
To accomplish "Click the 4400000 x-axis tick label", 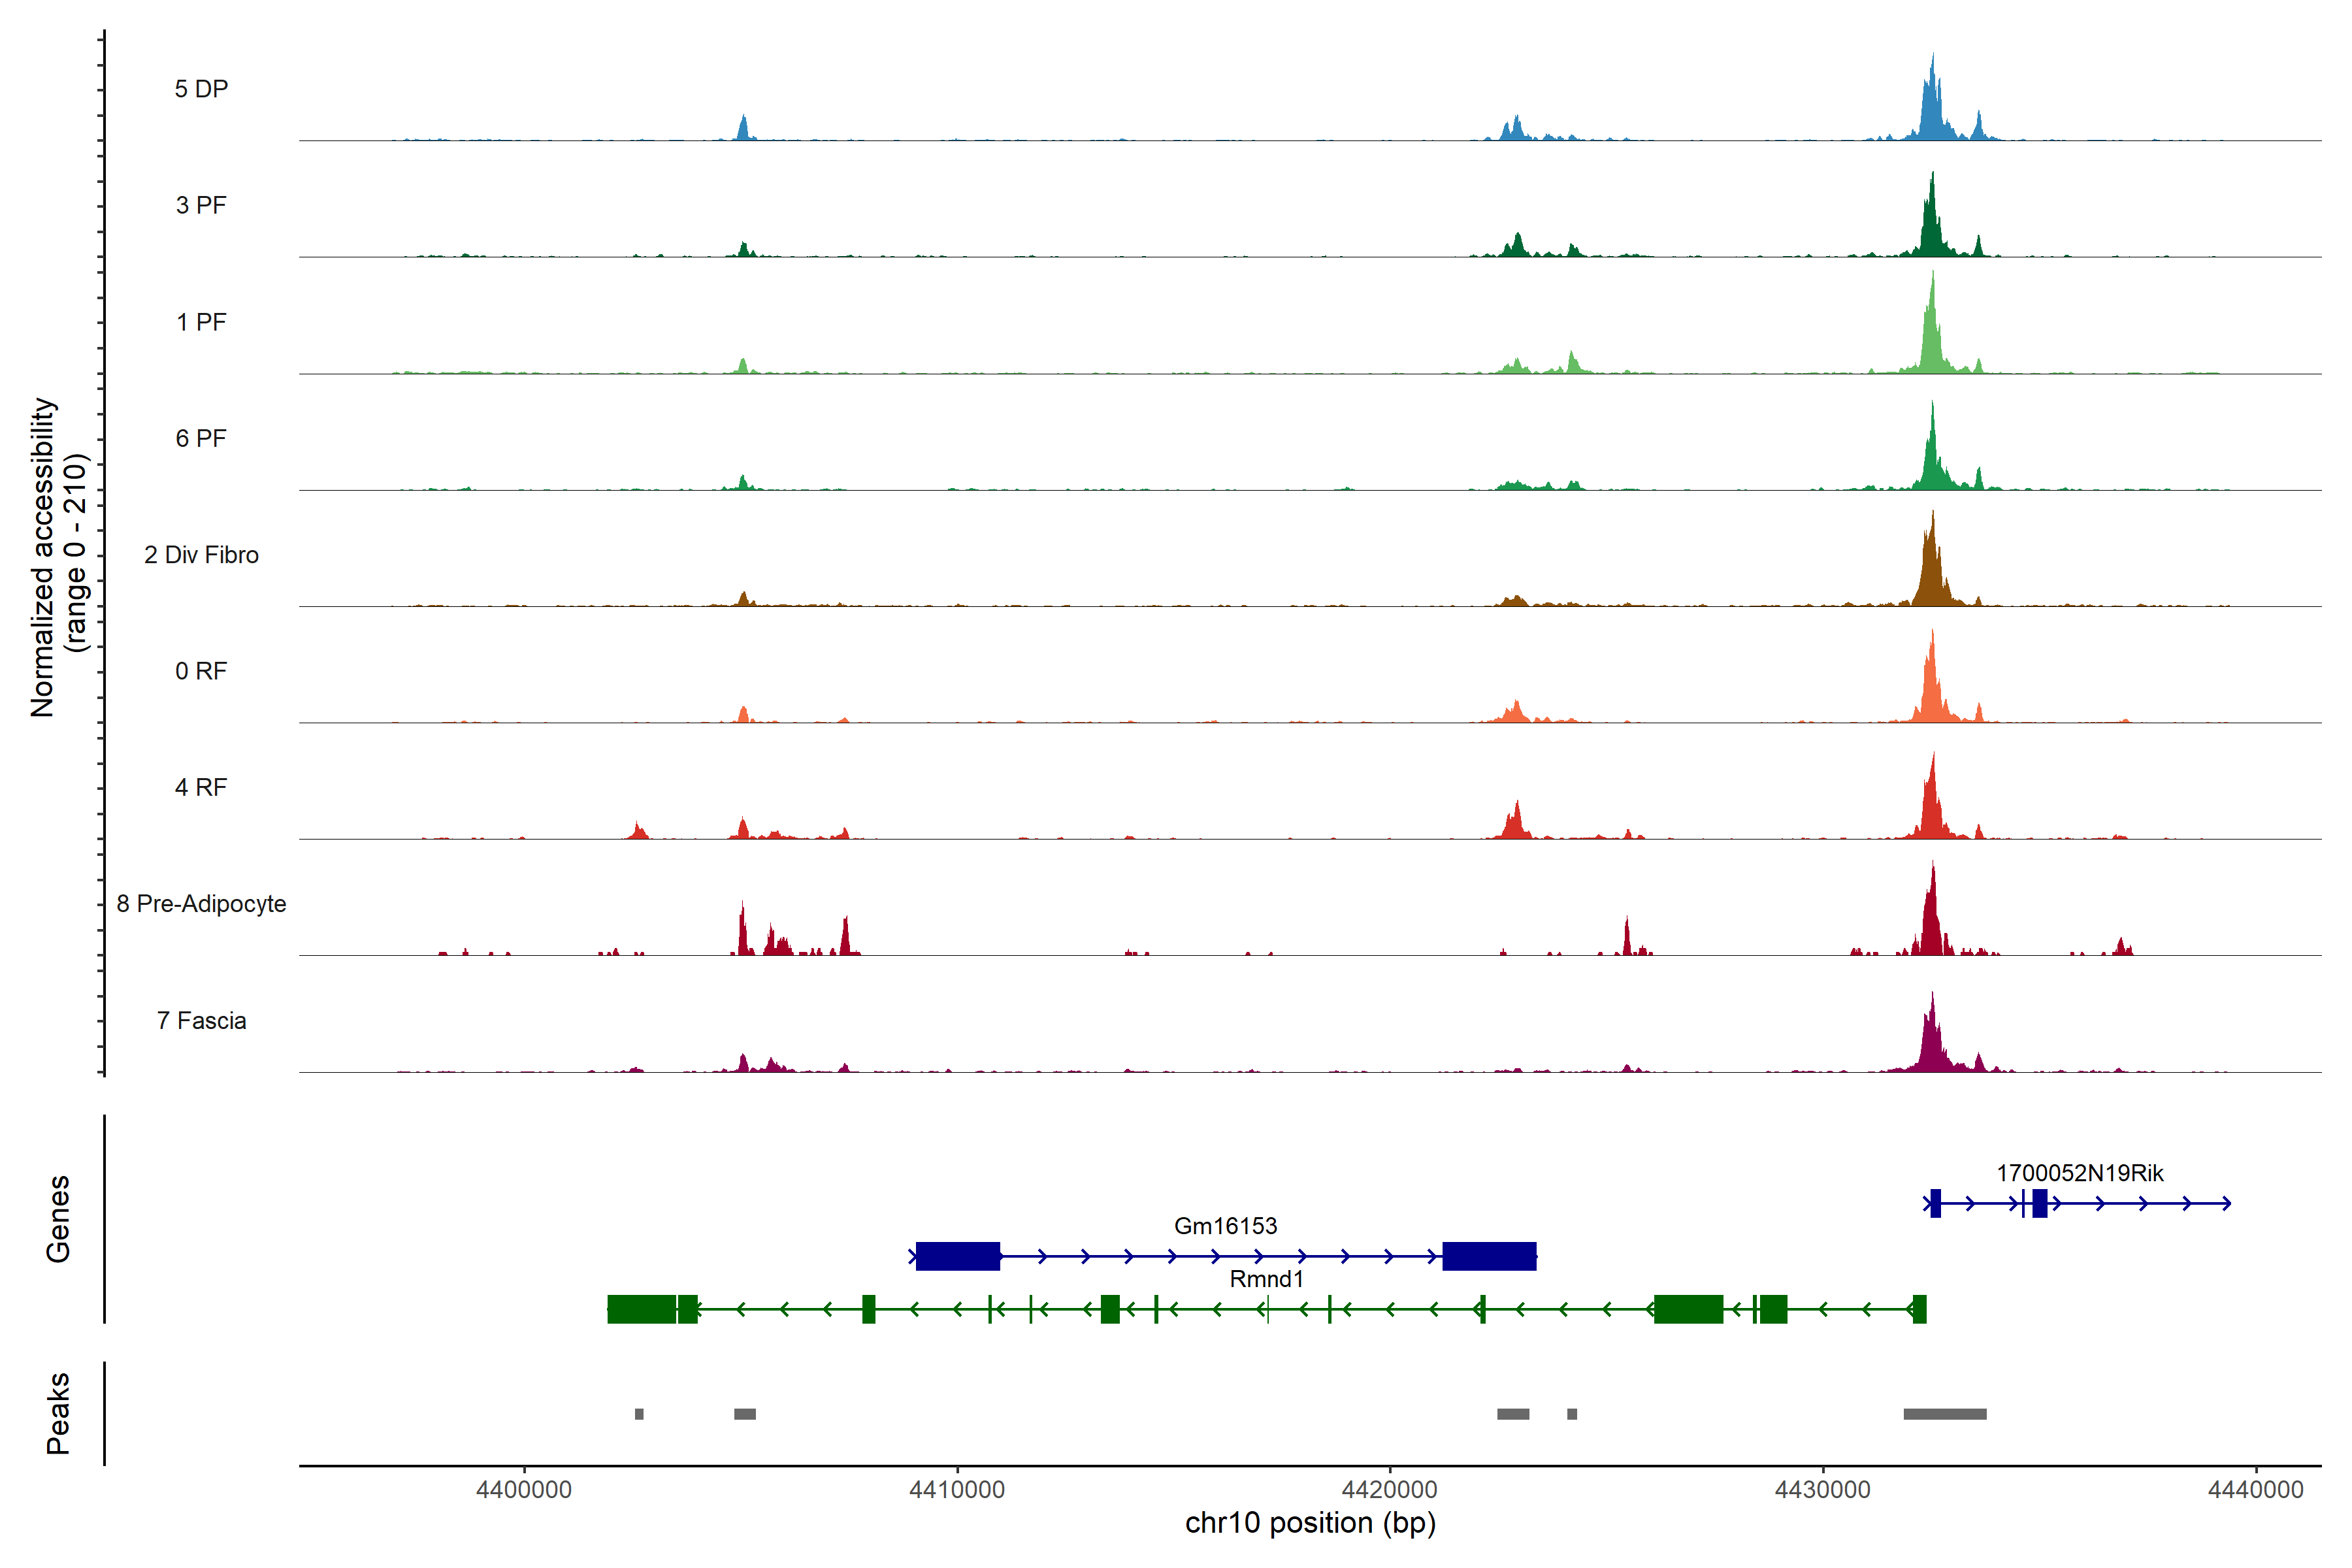I will pyautogui.click(x=524, y=1490).
